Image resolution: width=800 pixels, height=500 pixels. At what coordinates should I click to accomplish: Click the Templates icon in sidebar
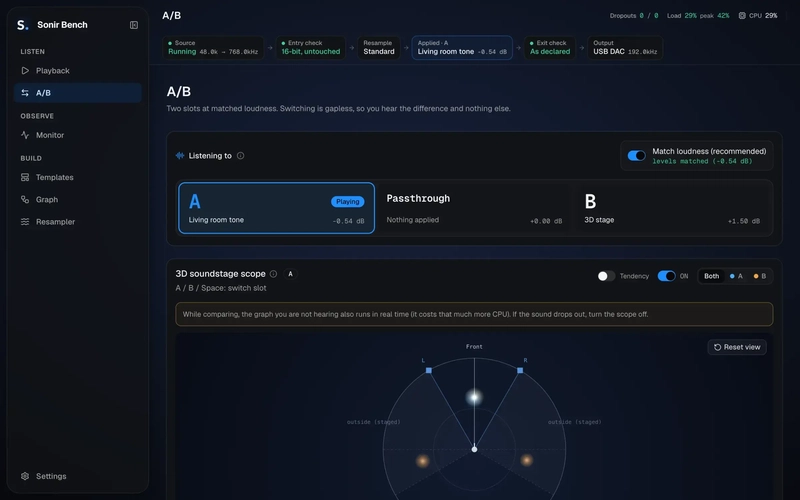point(25,178)
